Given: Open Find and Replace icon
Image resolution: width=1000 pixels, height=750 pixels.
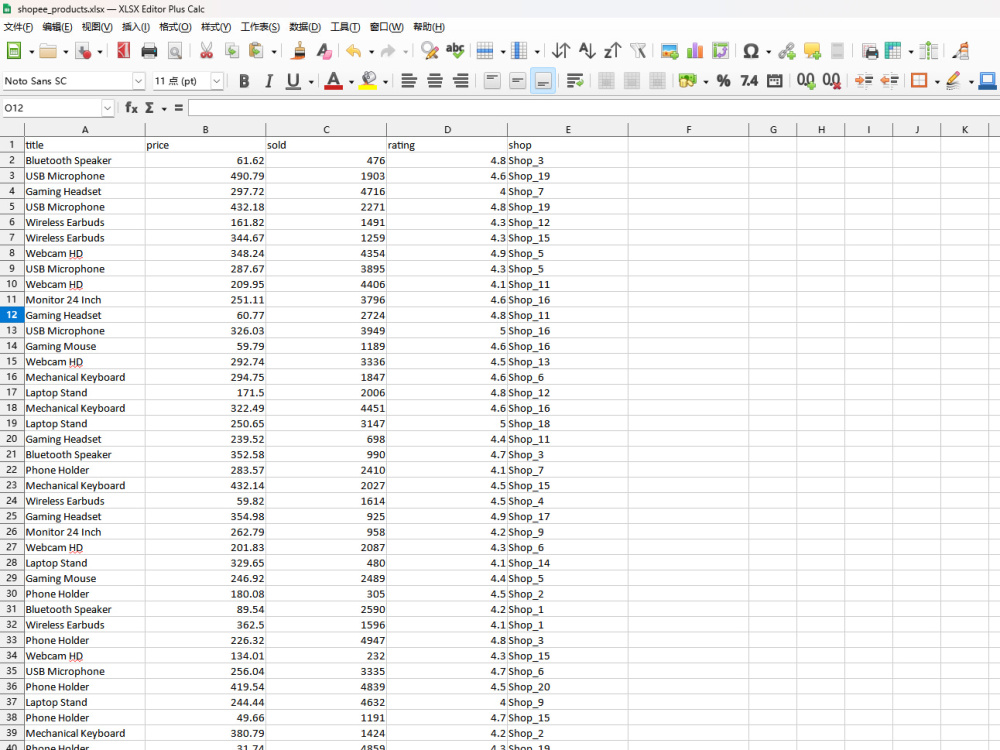Looking at the screenshot, I should coord(430,50).
